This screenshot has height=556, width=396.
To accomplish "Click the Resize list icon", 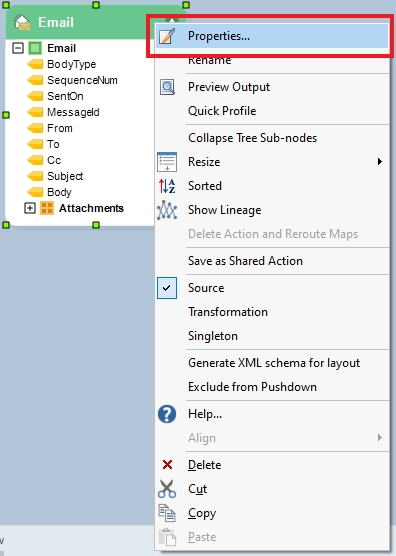I will (x=167, y=162).
